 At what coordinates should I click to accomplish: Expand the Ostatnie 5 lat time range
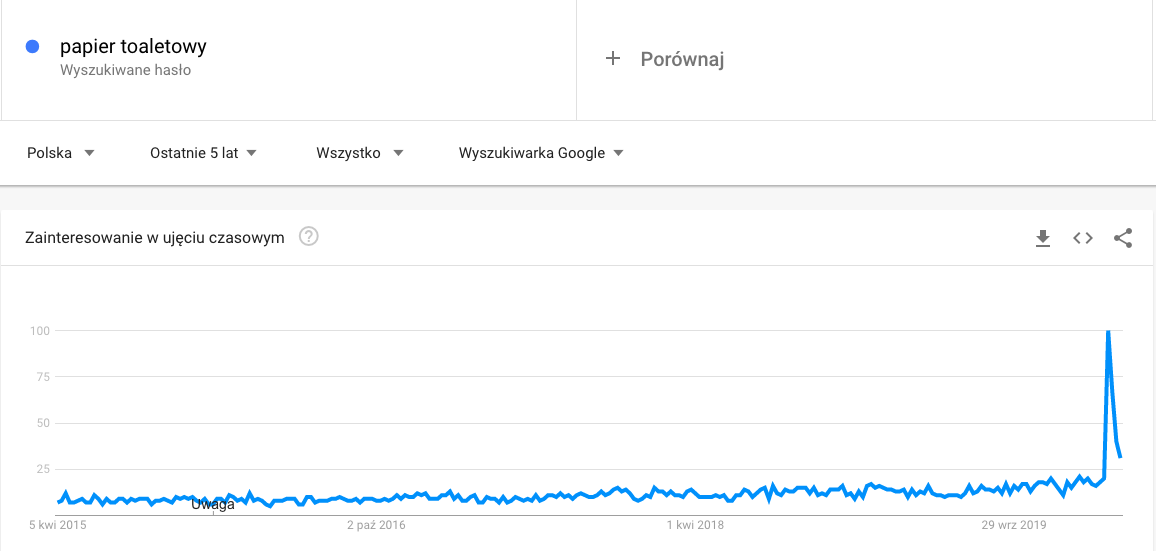(203, 153)
